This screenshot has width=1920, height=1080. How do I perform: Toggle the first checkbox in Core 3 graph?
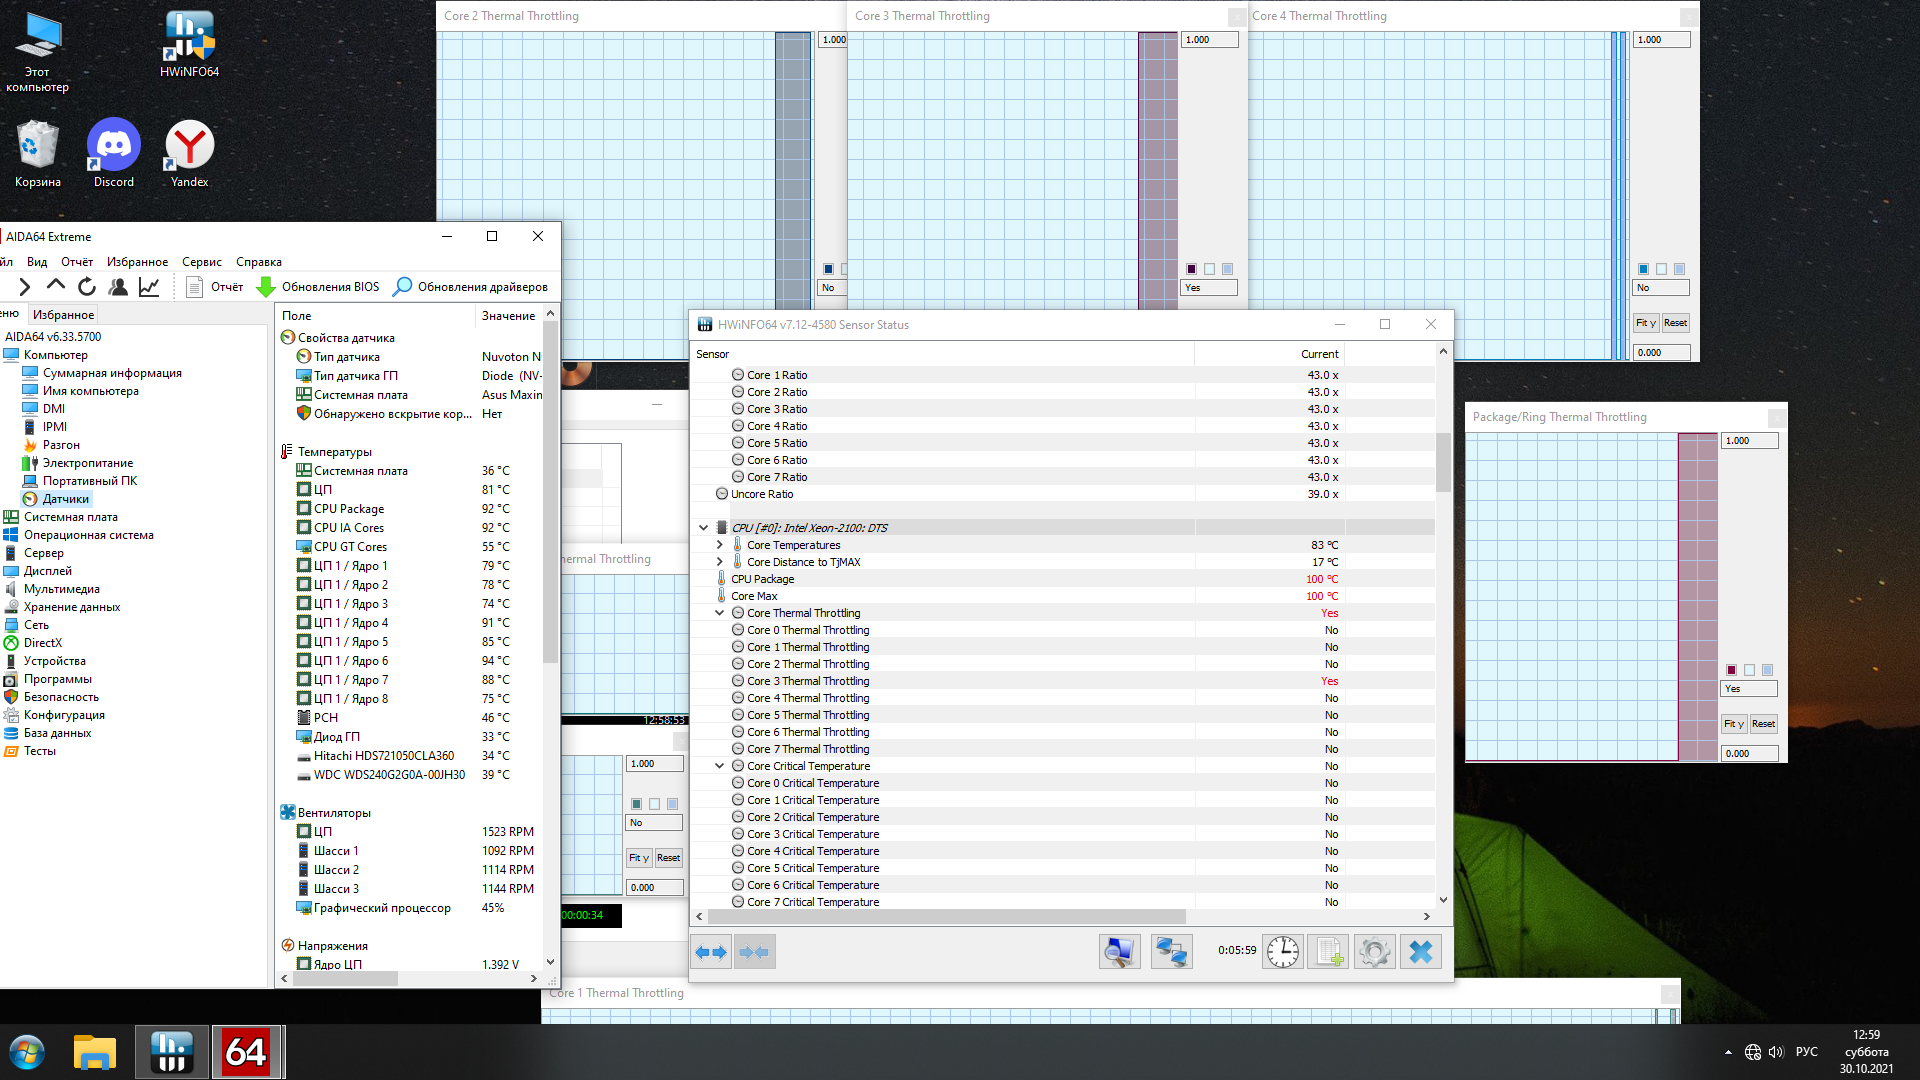(x=1191, y=269)
